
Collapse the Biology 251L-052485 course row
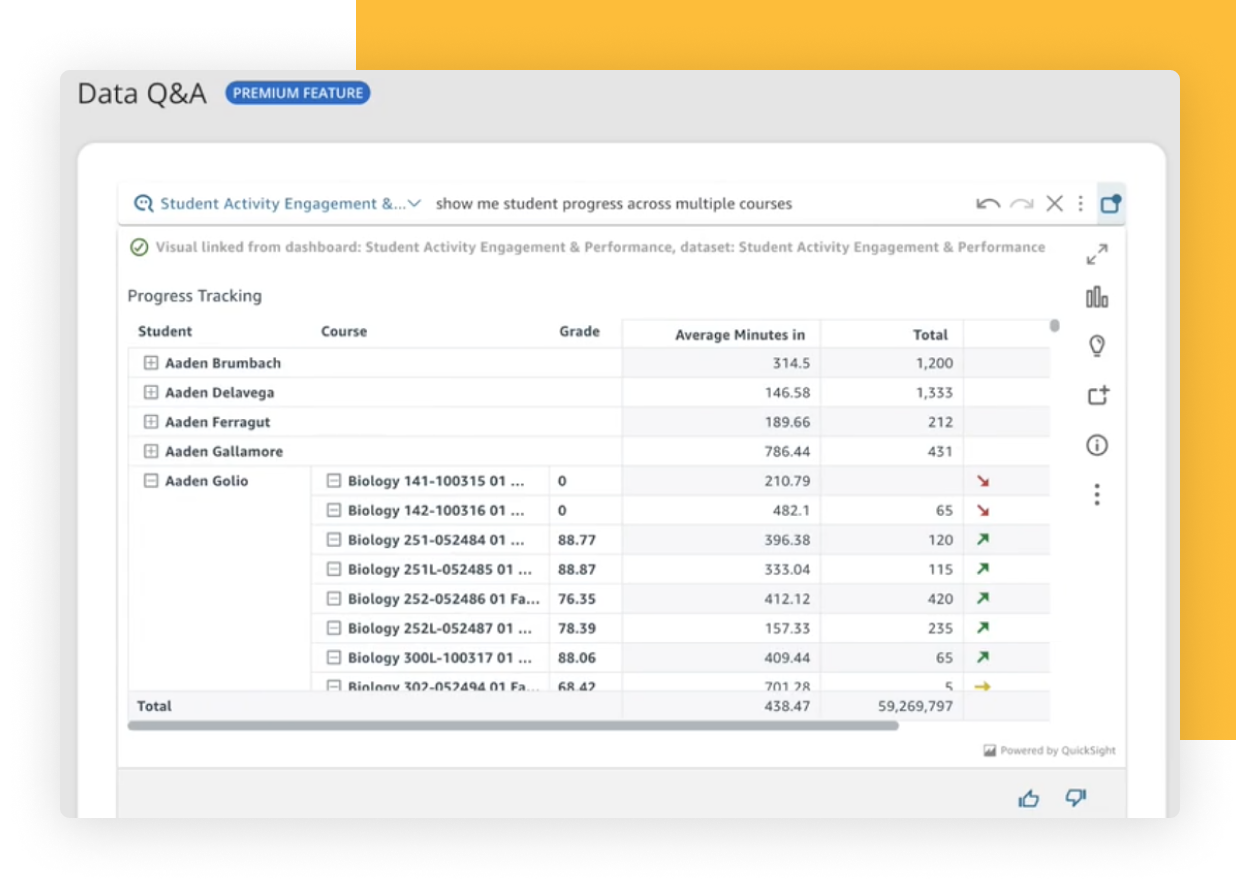334,570
